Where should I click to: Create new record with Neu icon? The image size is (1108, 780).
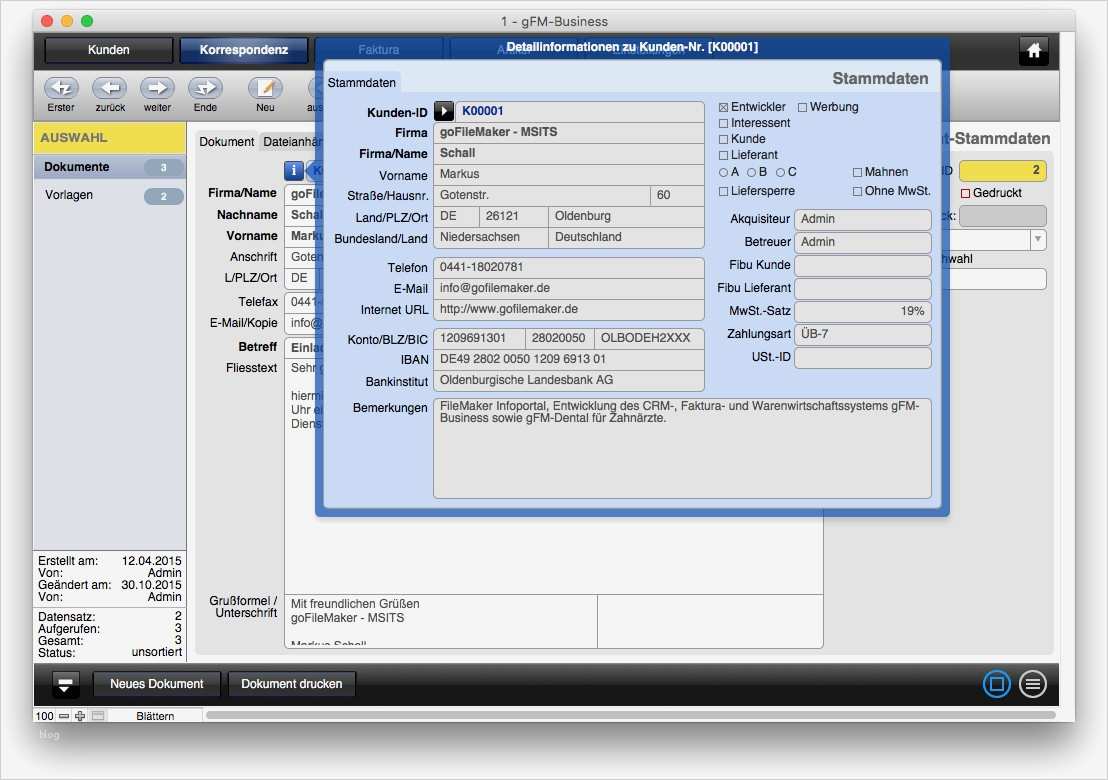[x=266, y=88]
